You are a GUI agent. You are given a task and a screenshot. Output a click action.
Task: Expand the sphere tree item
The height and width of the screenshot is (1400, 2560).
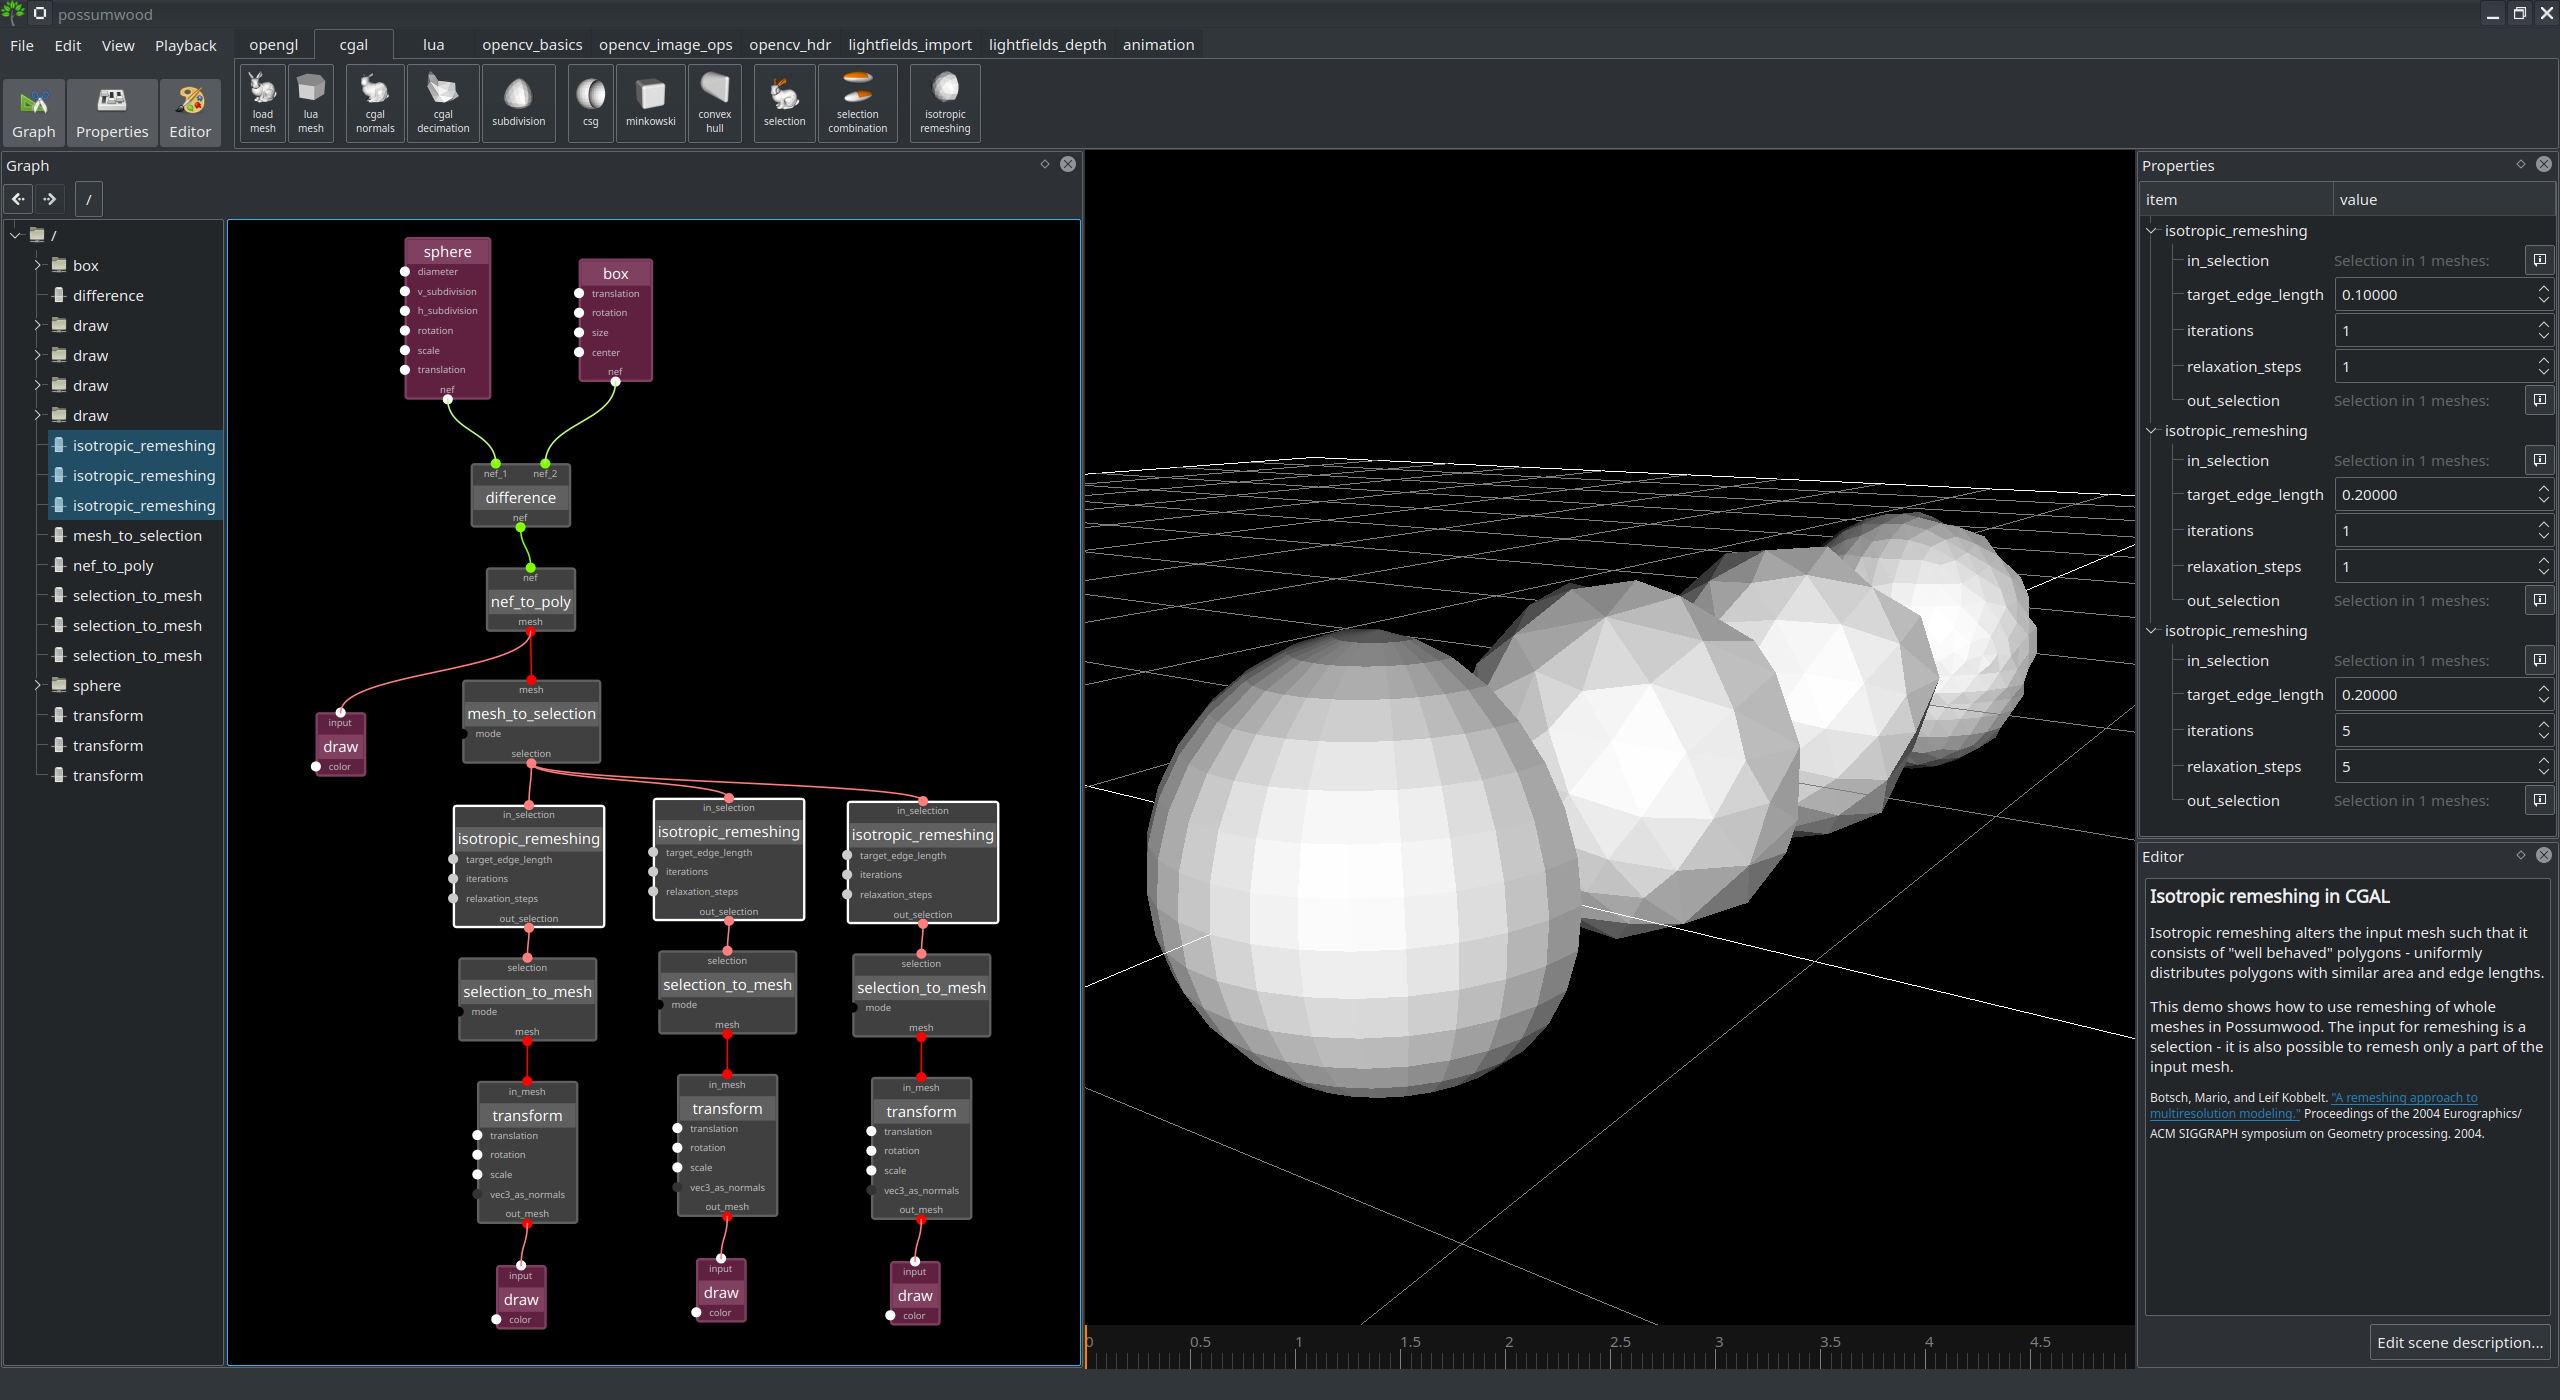(x=38, y=685)
